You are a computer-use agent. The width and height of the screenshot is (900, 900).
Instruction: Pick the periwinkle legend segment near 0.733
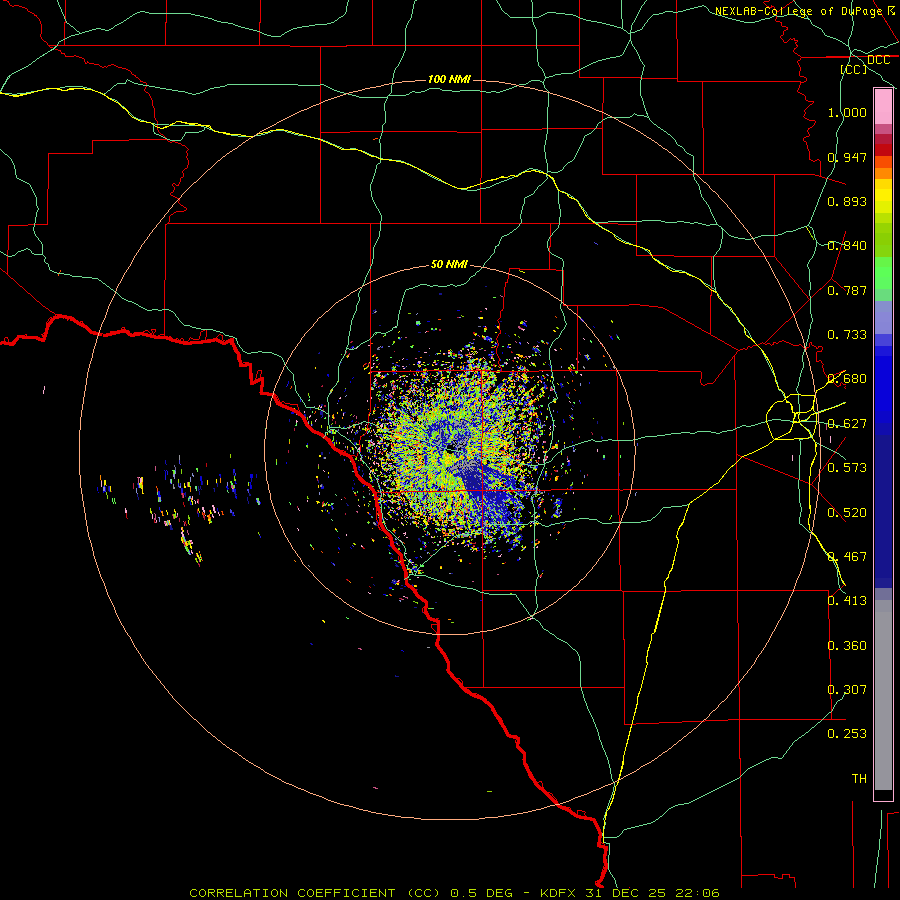pyautogui.click(x=883, y=318)
